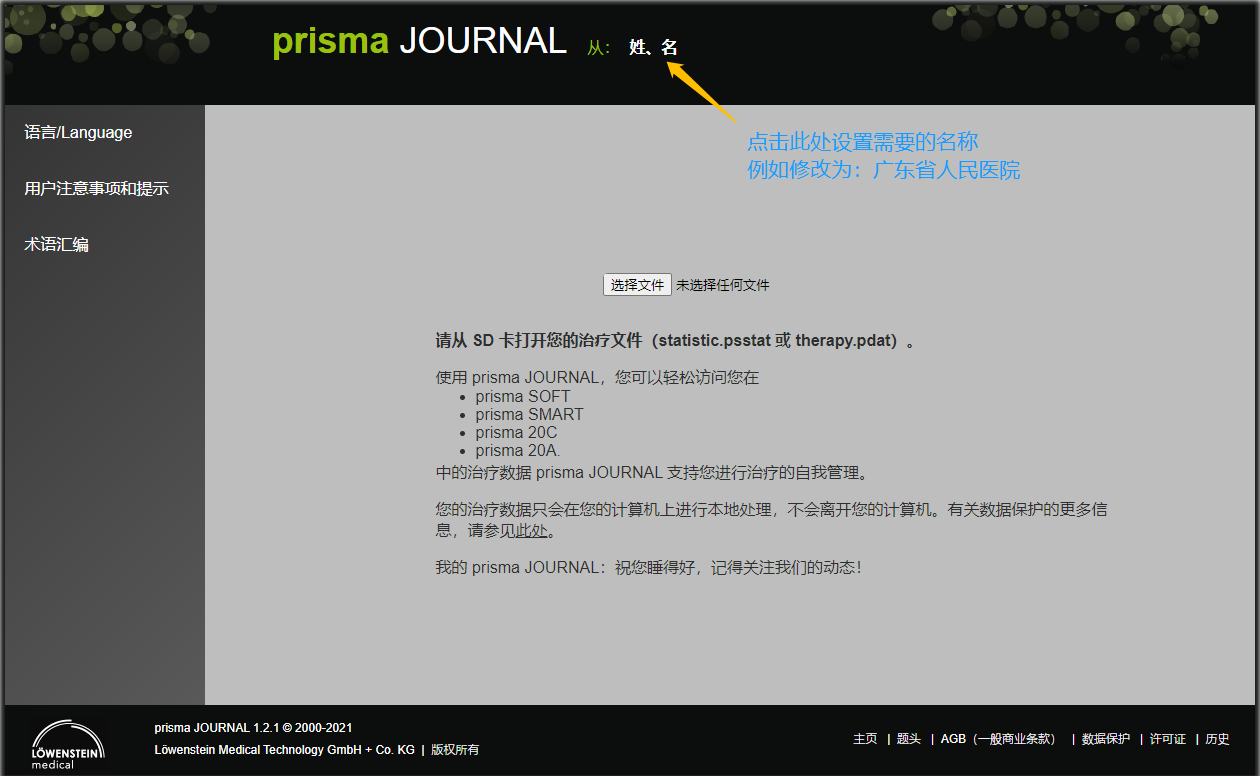Screen dimensions: 1260x776
Task: Open 用户注意事项和提示 in the sidebar
Action: [x=96, y=189]
